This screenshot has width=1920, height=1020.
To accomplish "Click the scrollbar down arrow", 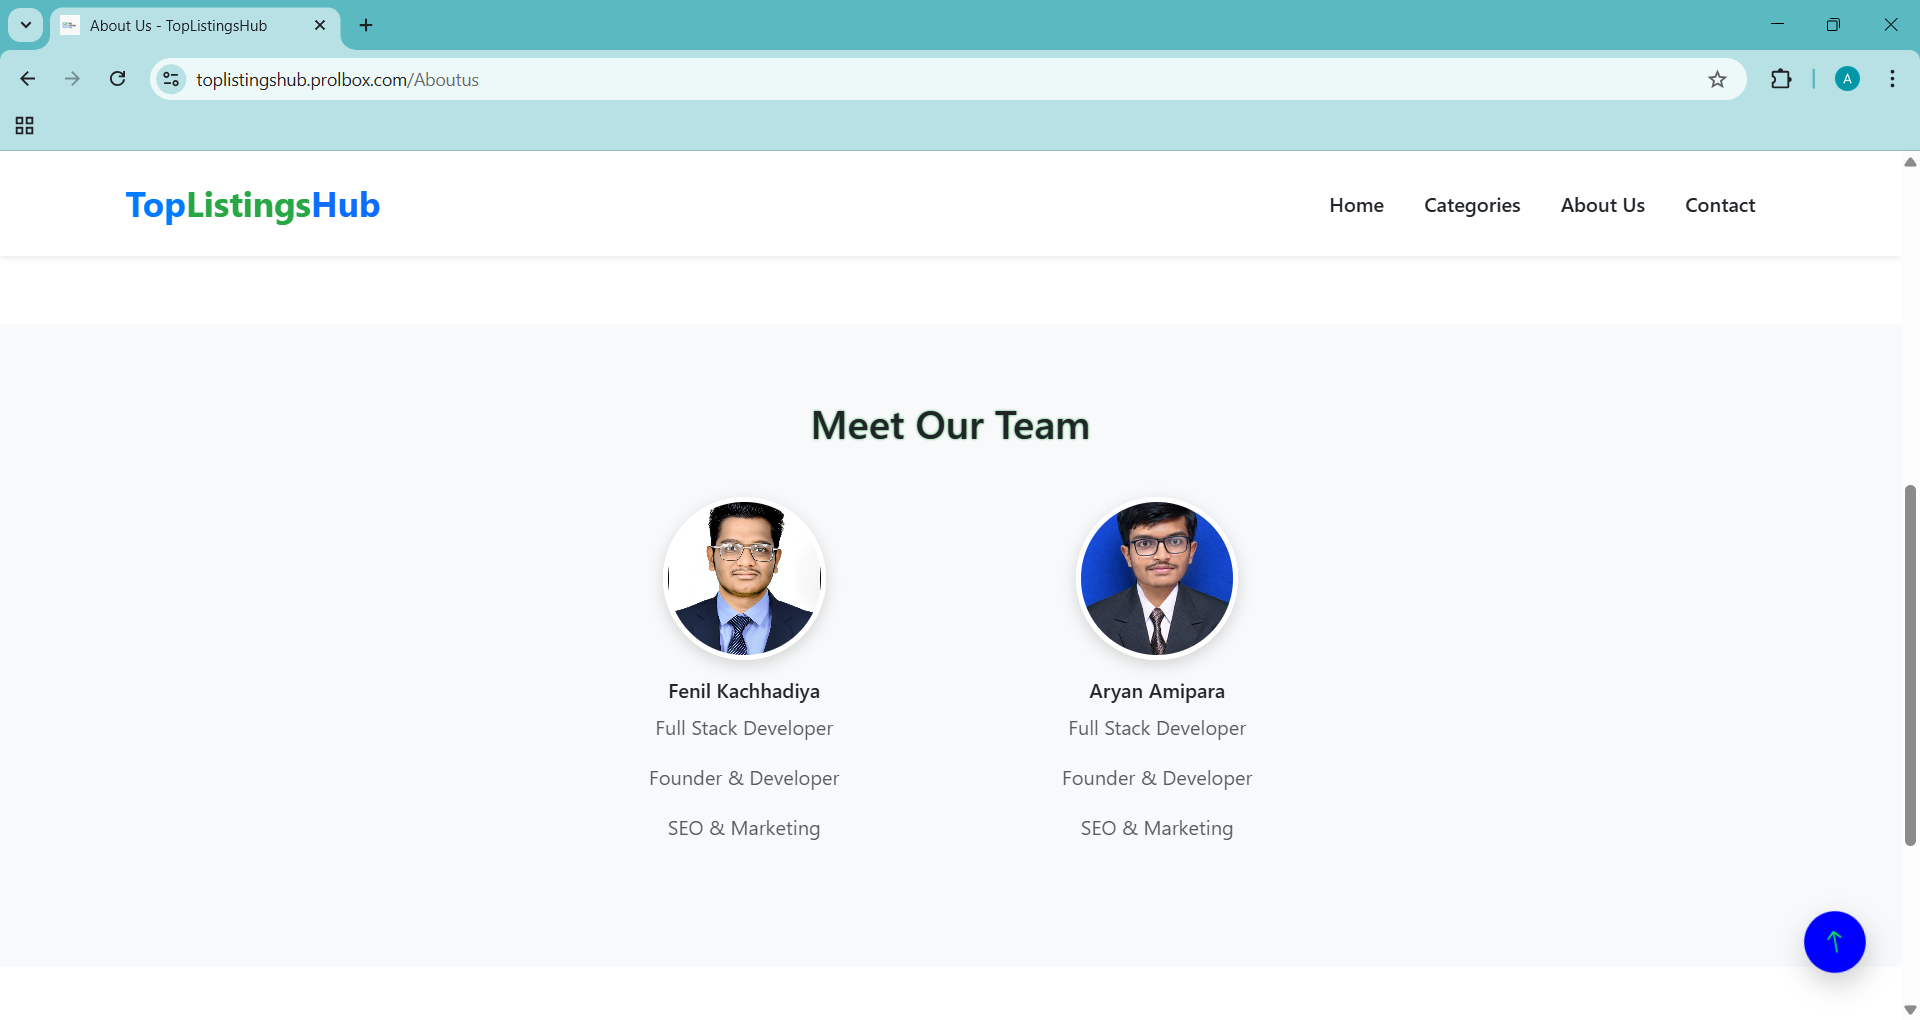I will [1910, 1009].
